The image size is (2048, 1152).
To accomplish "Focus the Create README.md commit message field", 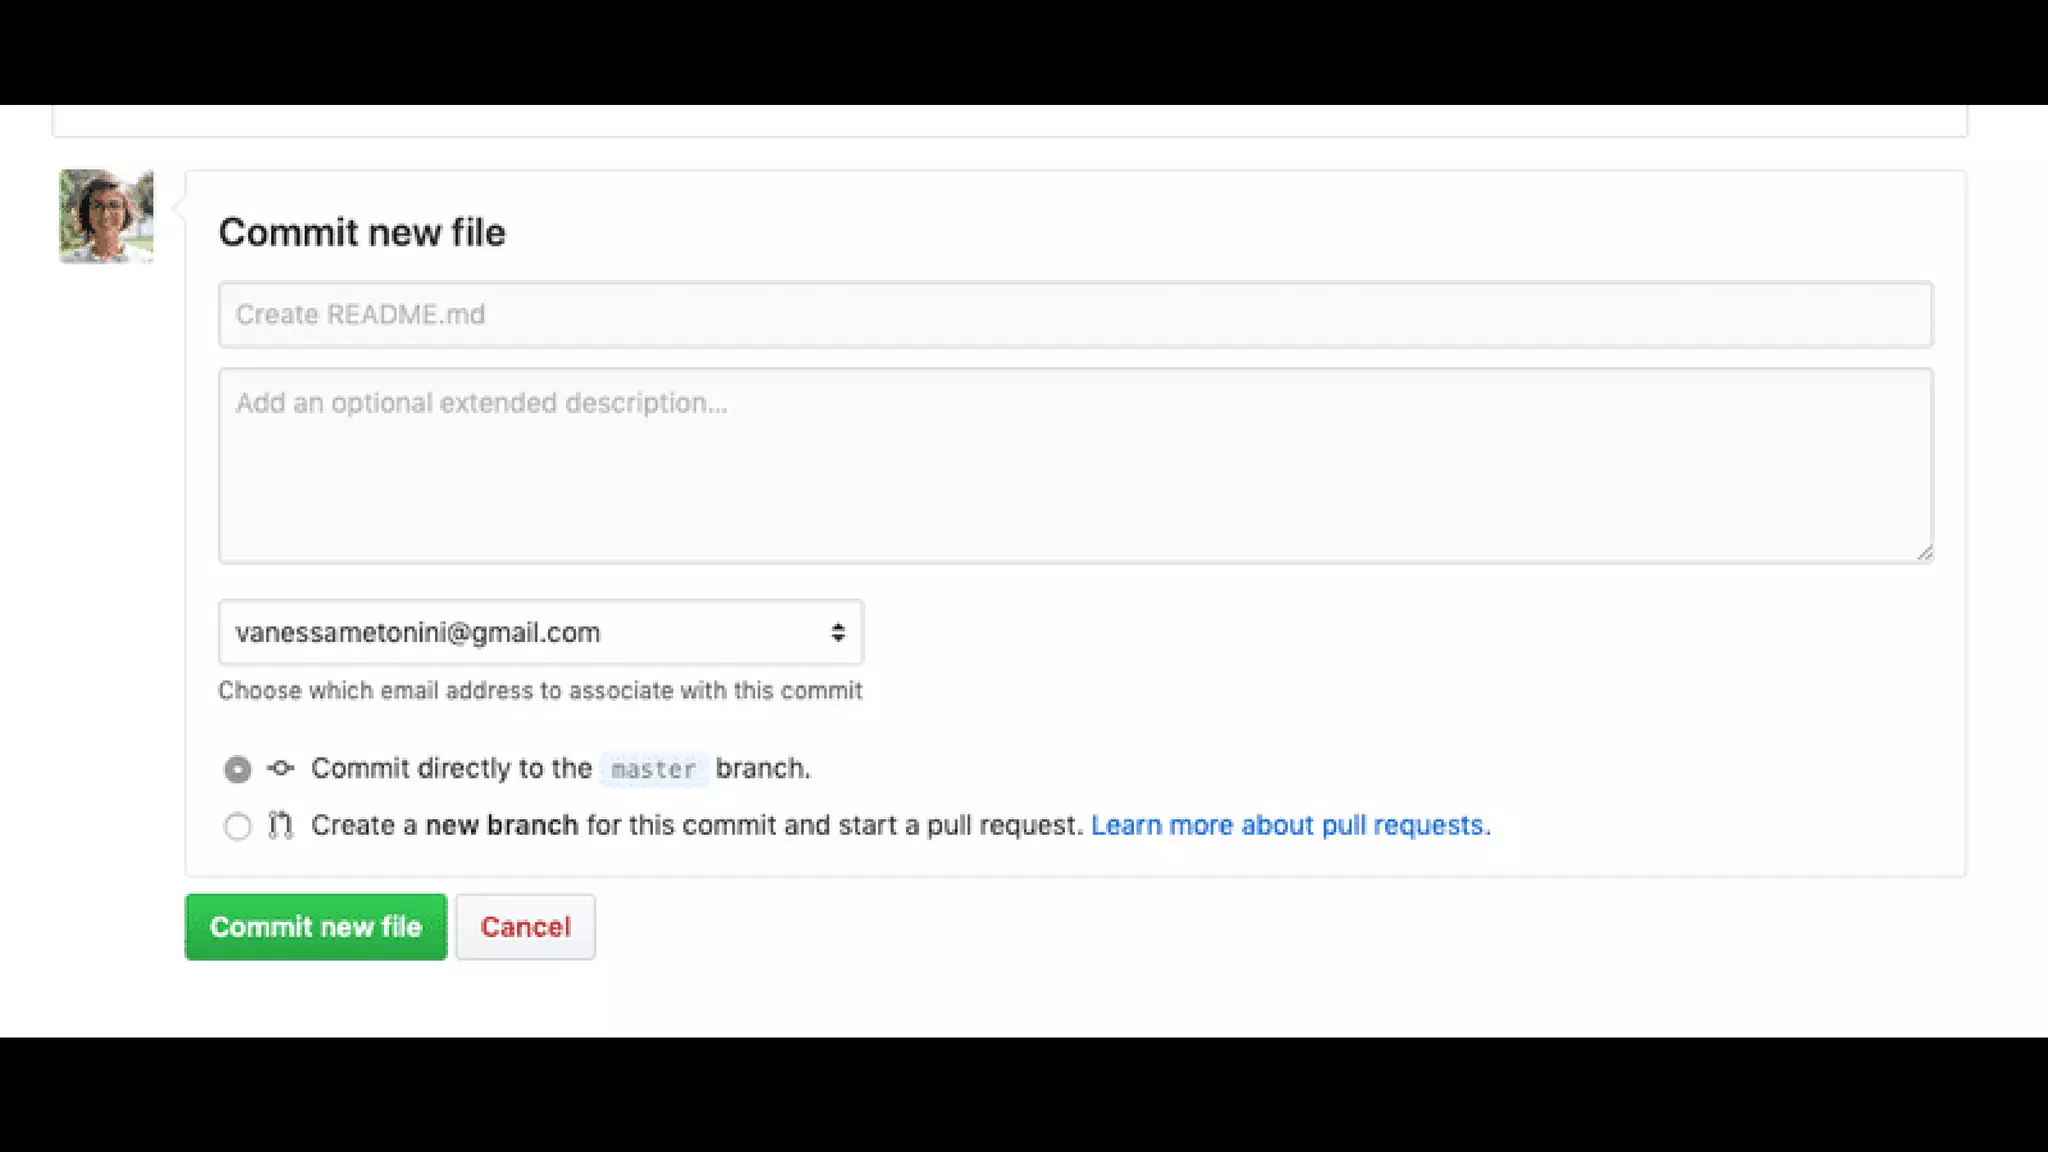I will click(1075, 315).
